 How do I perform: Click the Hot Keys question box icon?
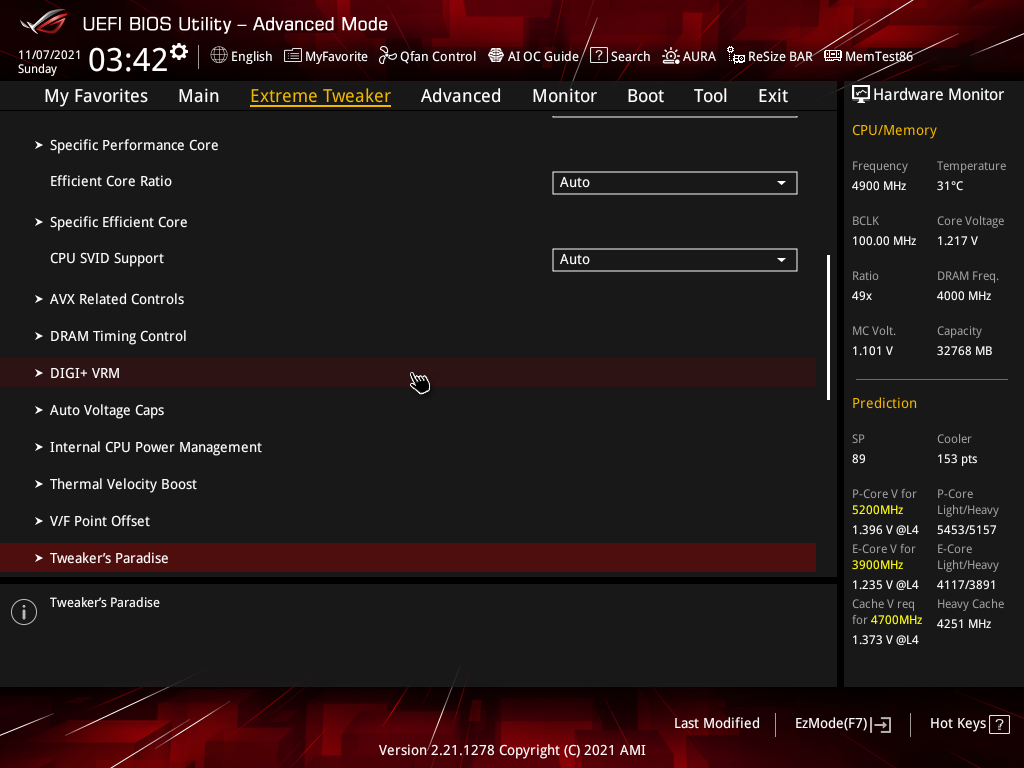(999, 724)
